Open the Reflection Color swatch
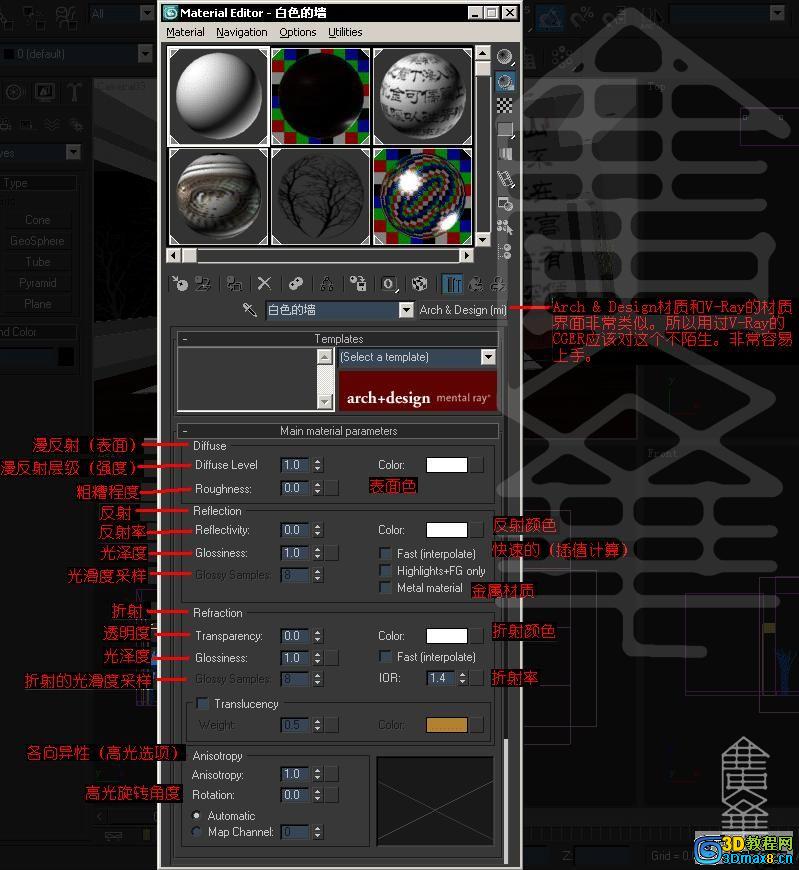The image size is (799, 870). coord(447,530)
